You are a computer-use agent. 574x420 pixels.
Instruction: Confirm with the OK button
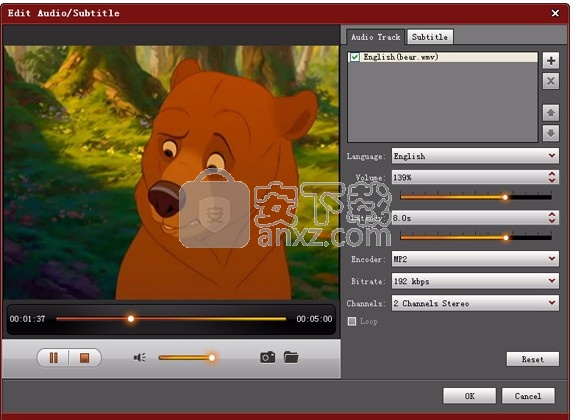(x=470, y=396)
